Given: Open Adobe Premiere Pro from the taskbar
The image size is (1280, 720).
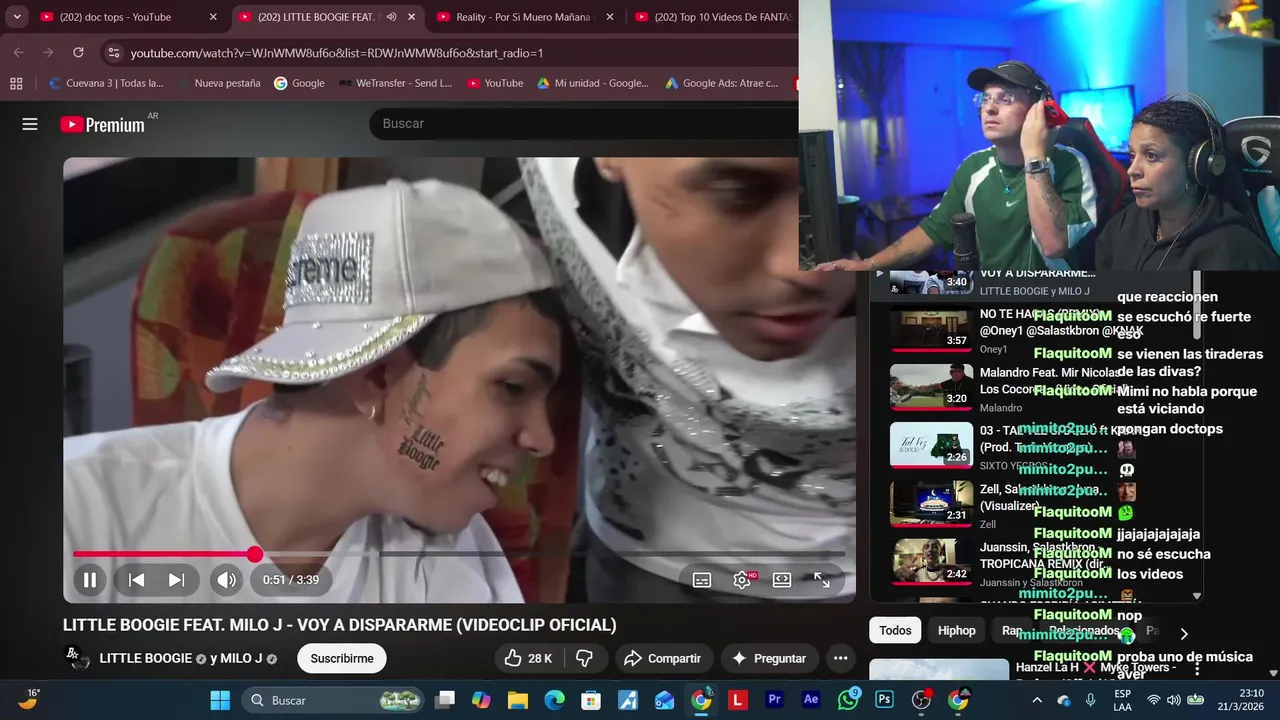Looking at the screenshot, I should 774,700.
